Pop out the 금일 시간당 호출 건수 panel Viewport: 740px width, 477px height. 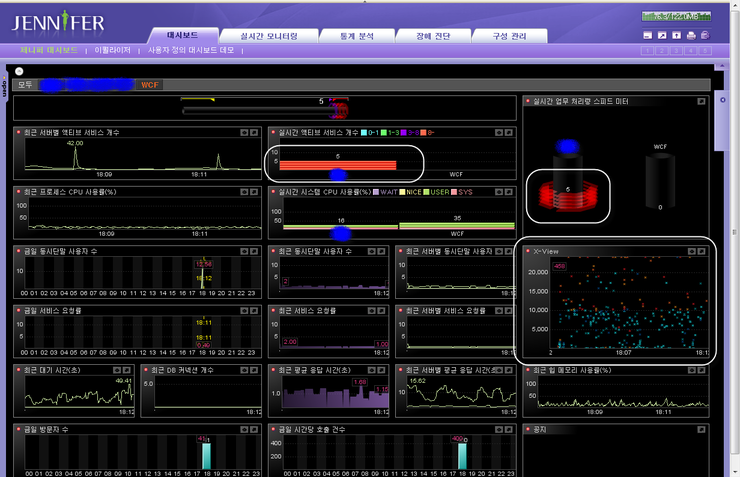click(x=509, y=430)
